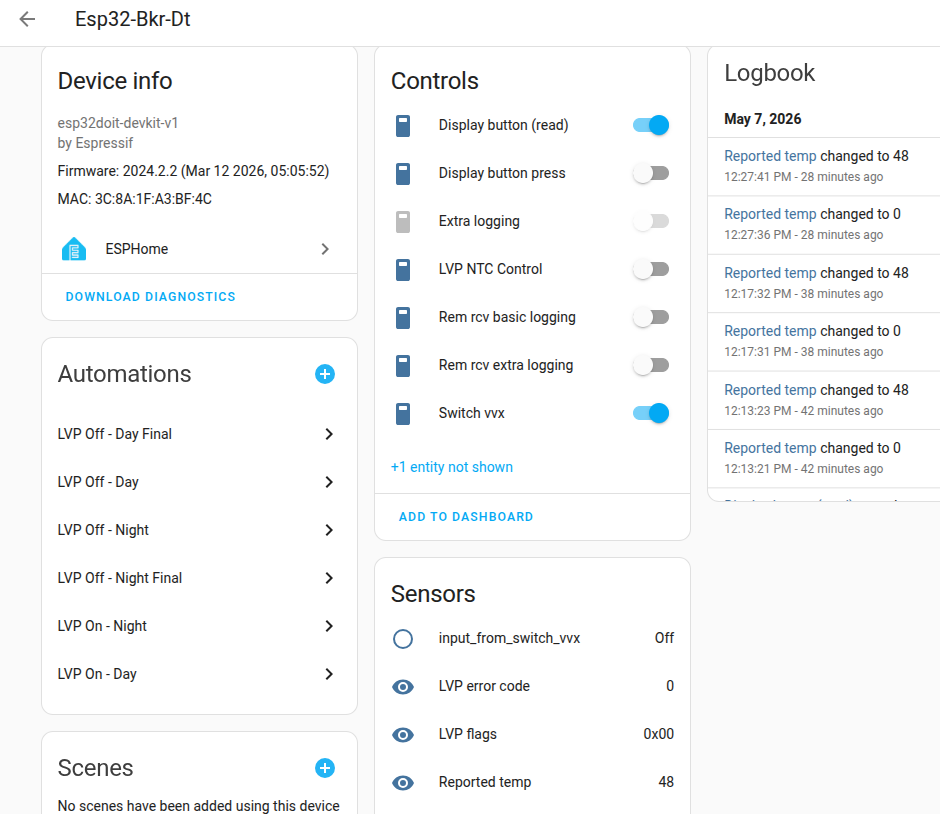This screenshot has width=940, height=814.
Task: Click the input_from_switch_vvx Off state
Action: [x=664, y=638]
